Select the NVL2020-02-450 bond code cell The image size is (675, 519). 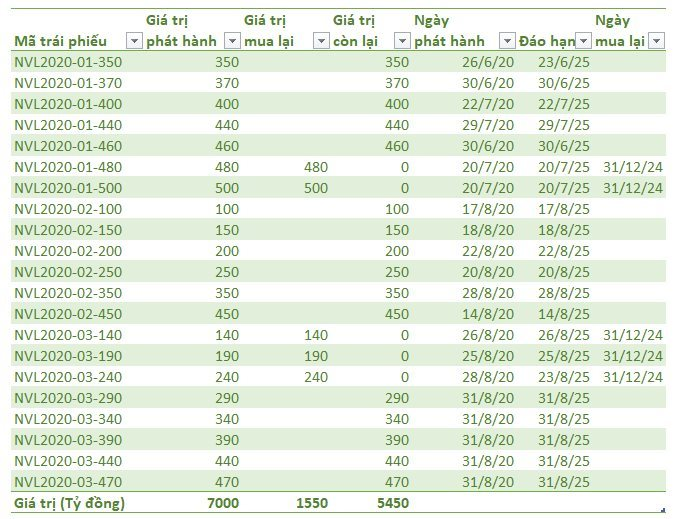coord(68,313)
